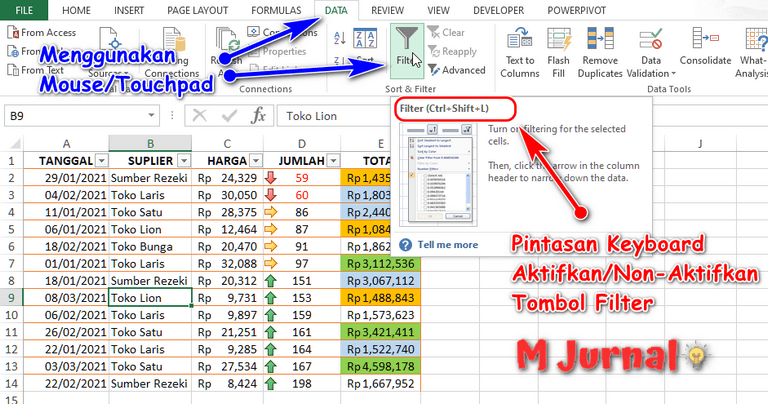Click green up arrow icon beside 151
This screenshot has height=404, width=768.
pos(270,281)
